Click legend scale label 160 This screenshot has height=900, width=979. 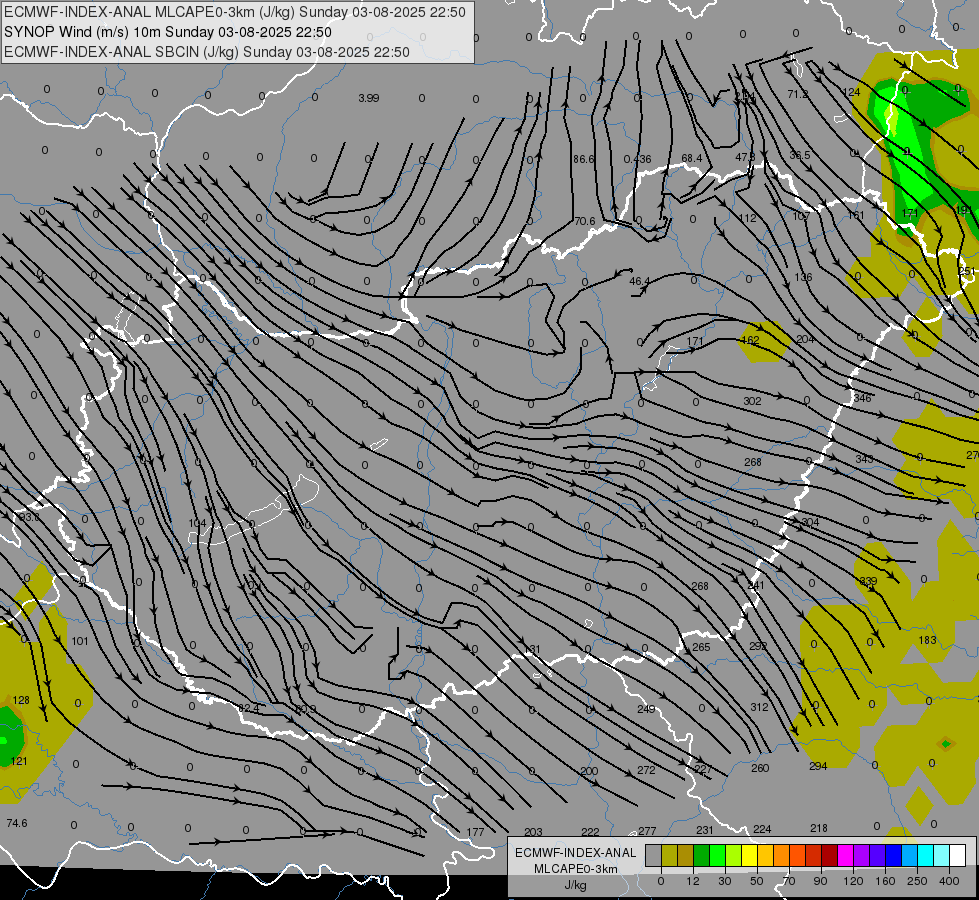[x=885, y=881]
